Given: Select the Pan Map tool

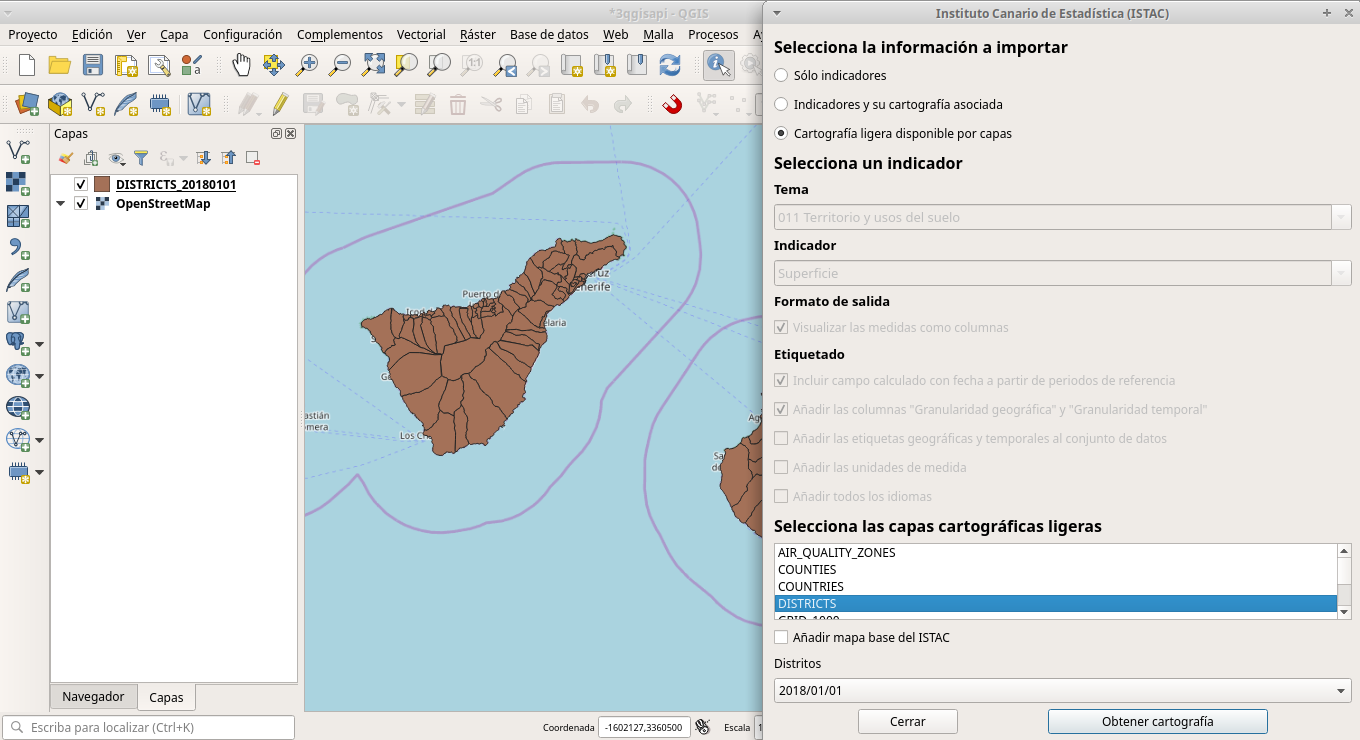Looking at the screenshot, I should tap(240, 65).
